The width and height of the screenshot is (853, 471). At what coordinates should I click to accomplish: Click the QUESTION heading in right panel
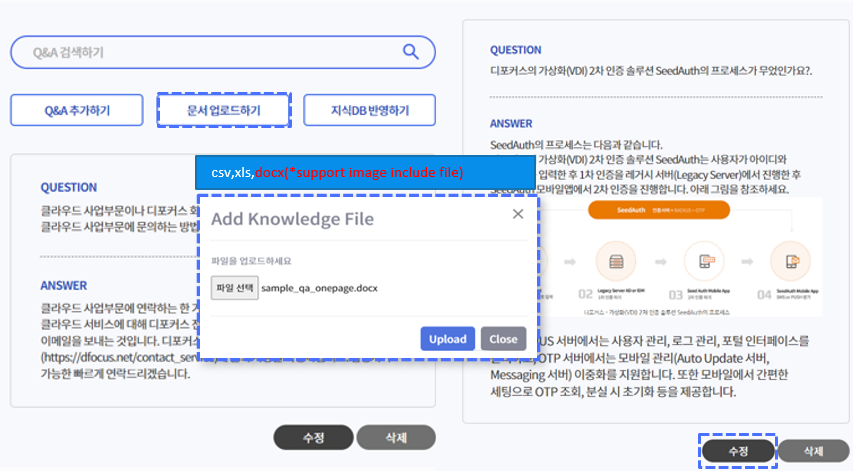tap(516, 50)
